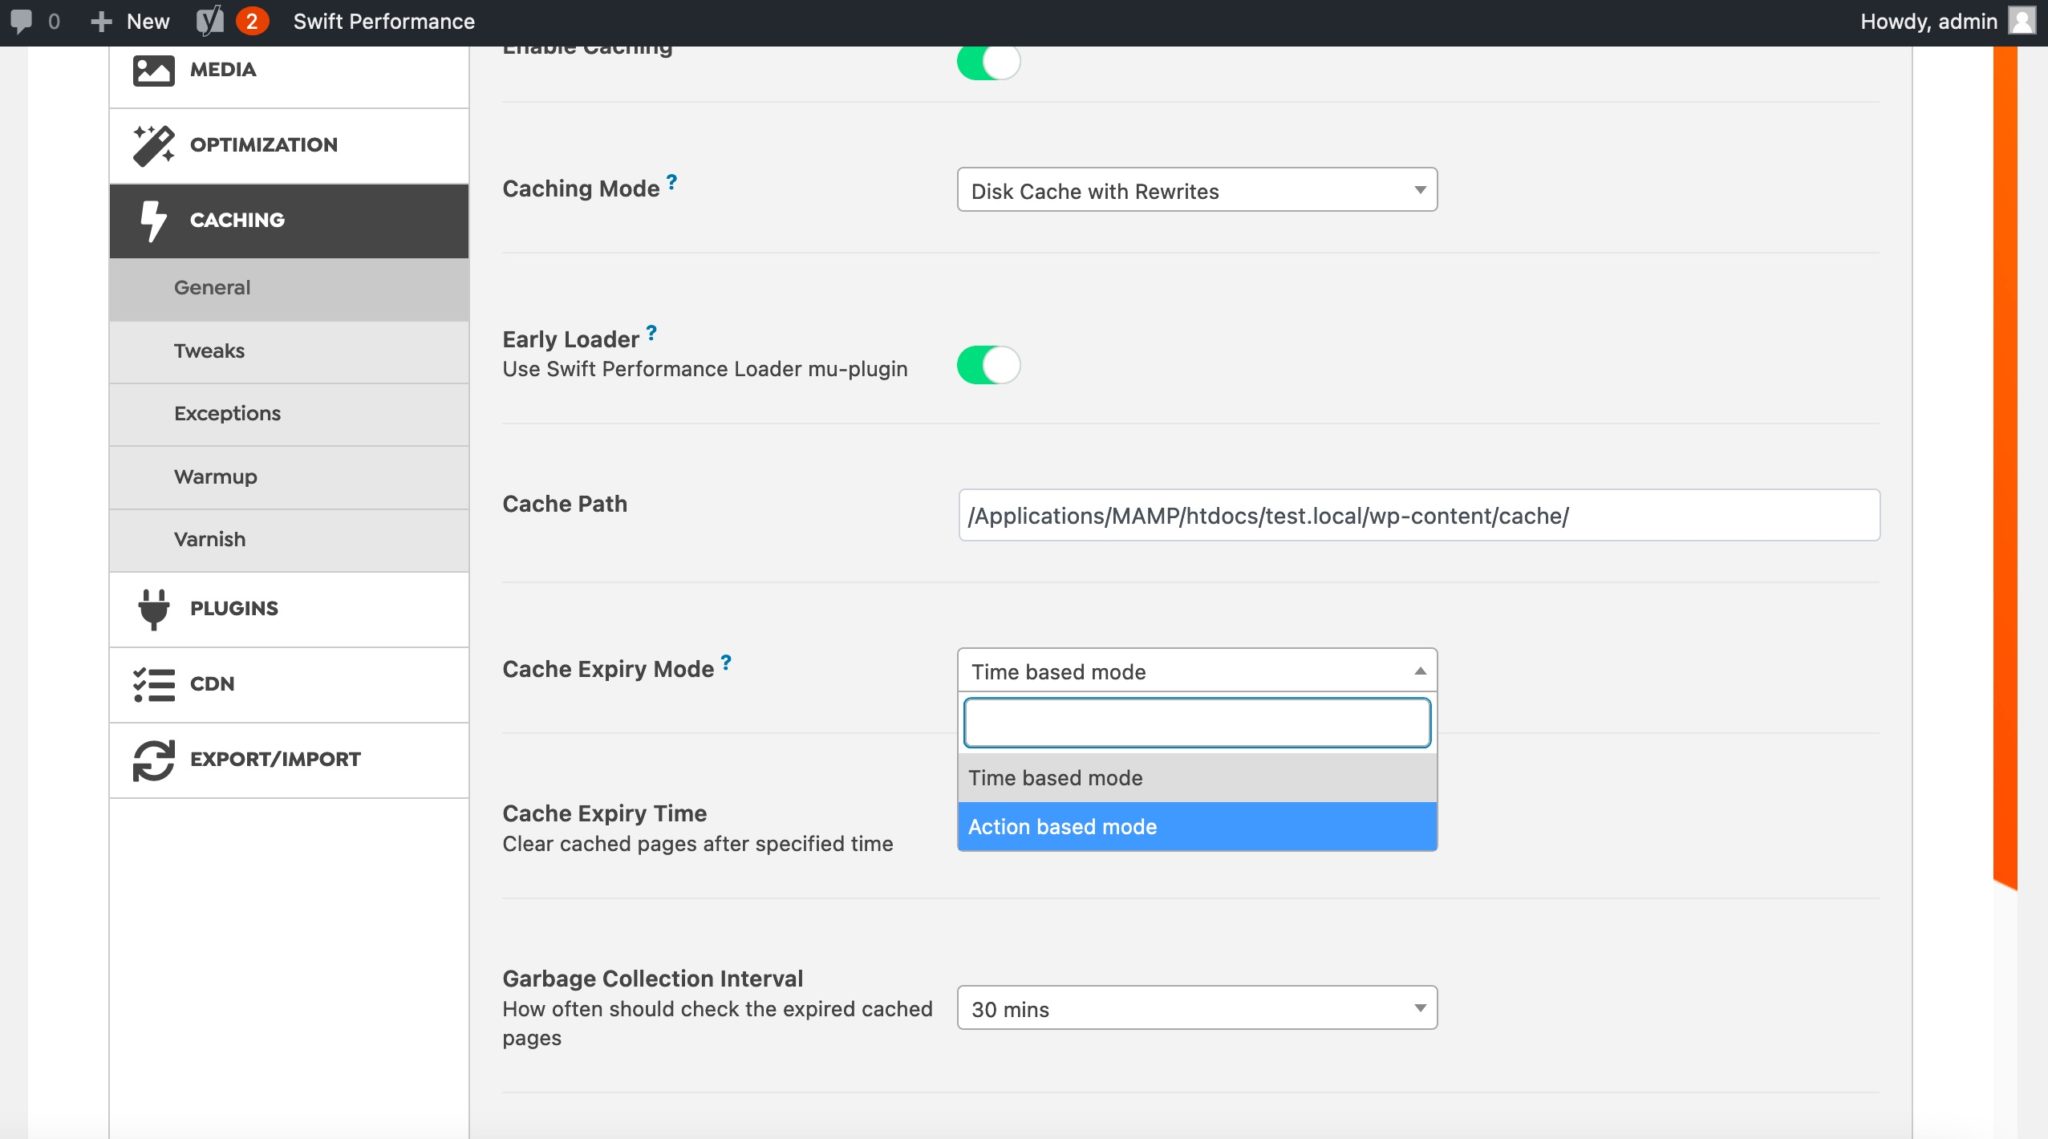Image resolution: width=2048 pixels, height=1139 pixels.
Task: Click the Caching lightning bolt icon
Action: point(153,220)
